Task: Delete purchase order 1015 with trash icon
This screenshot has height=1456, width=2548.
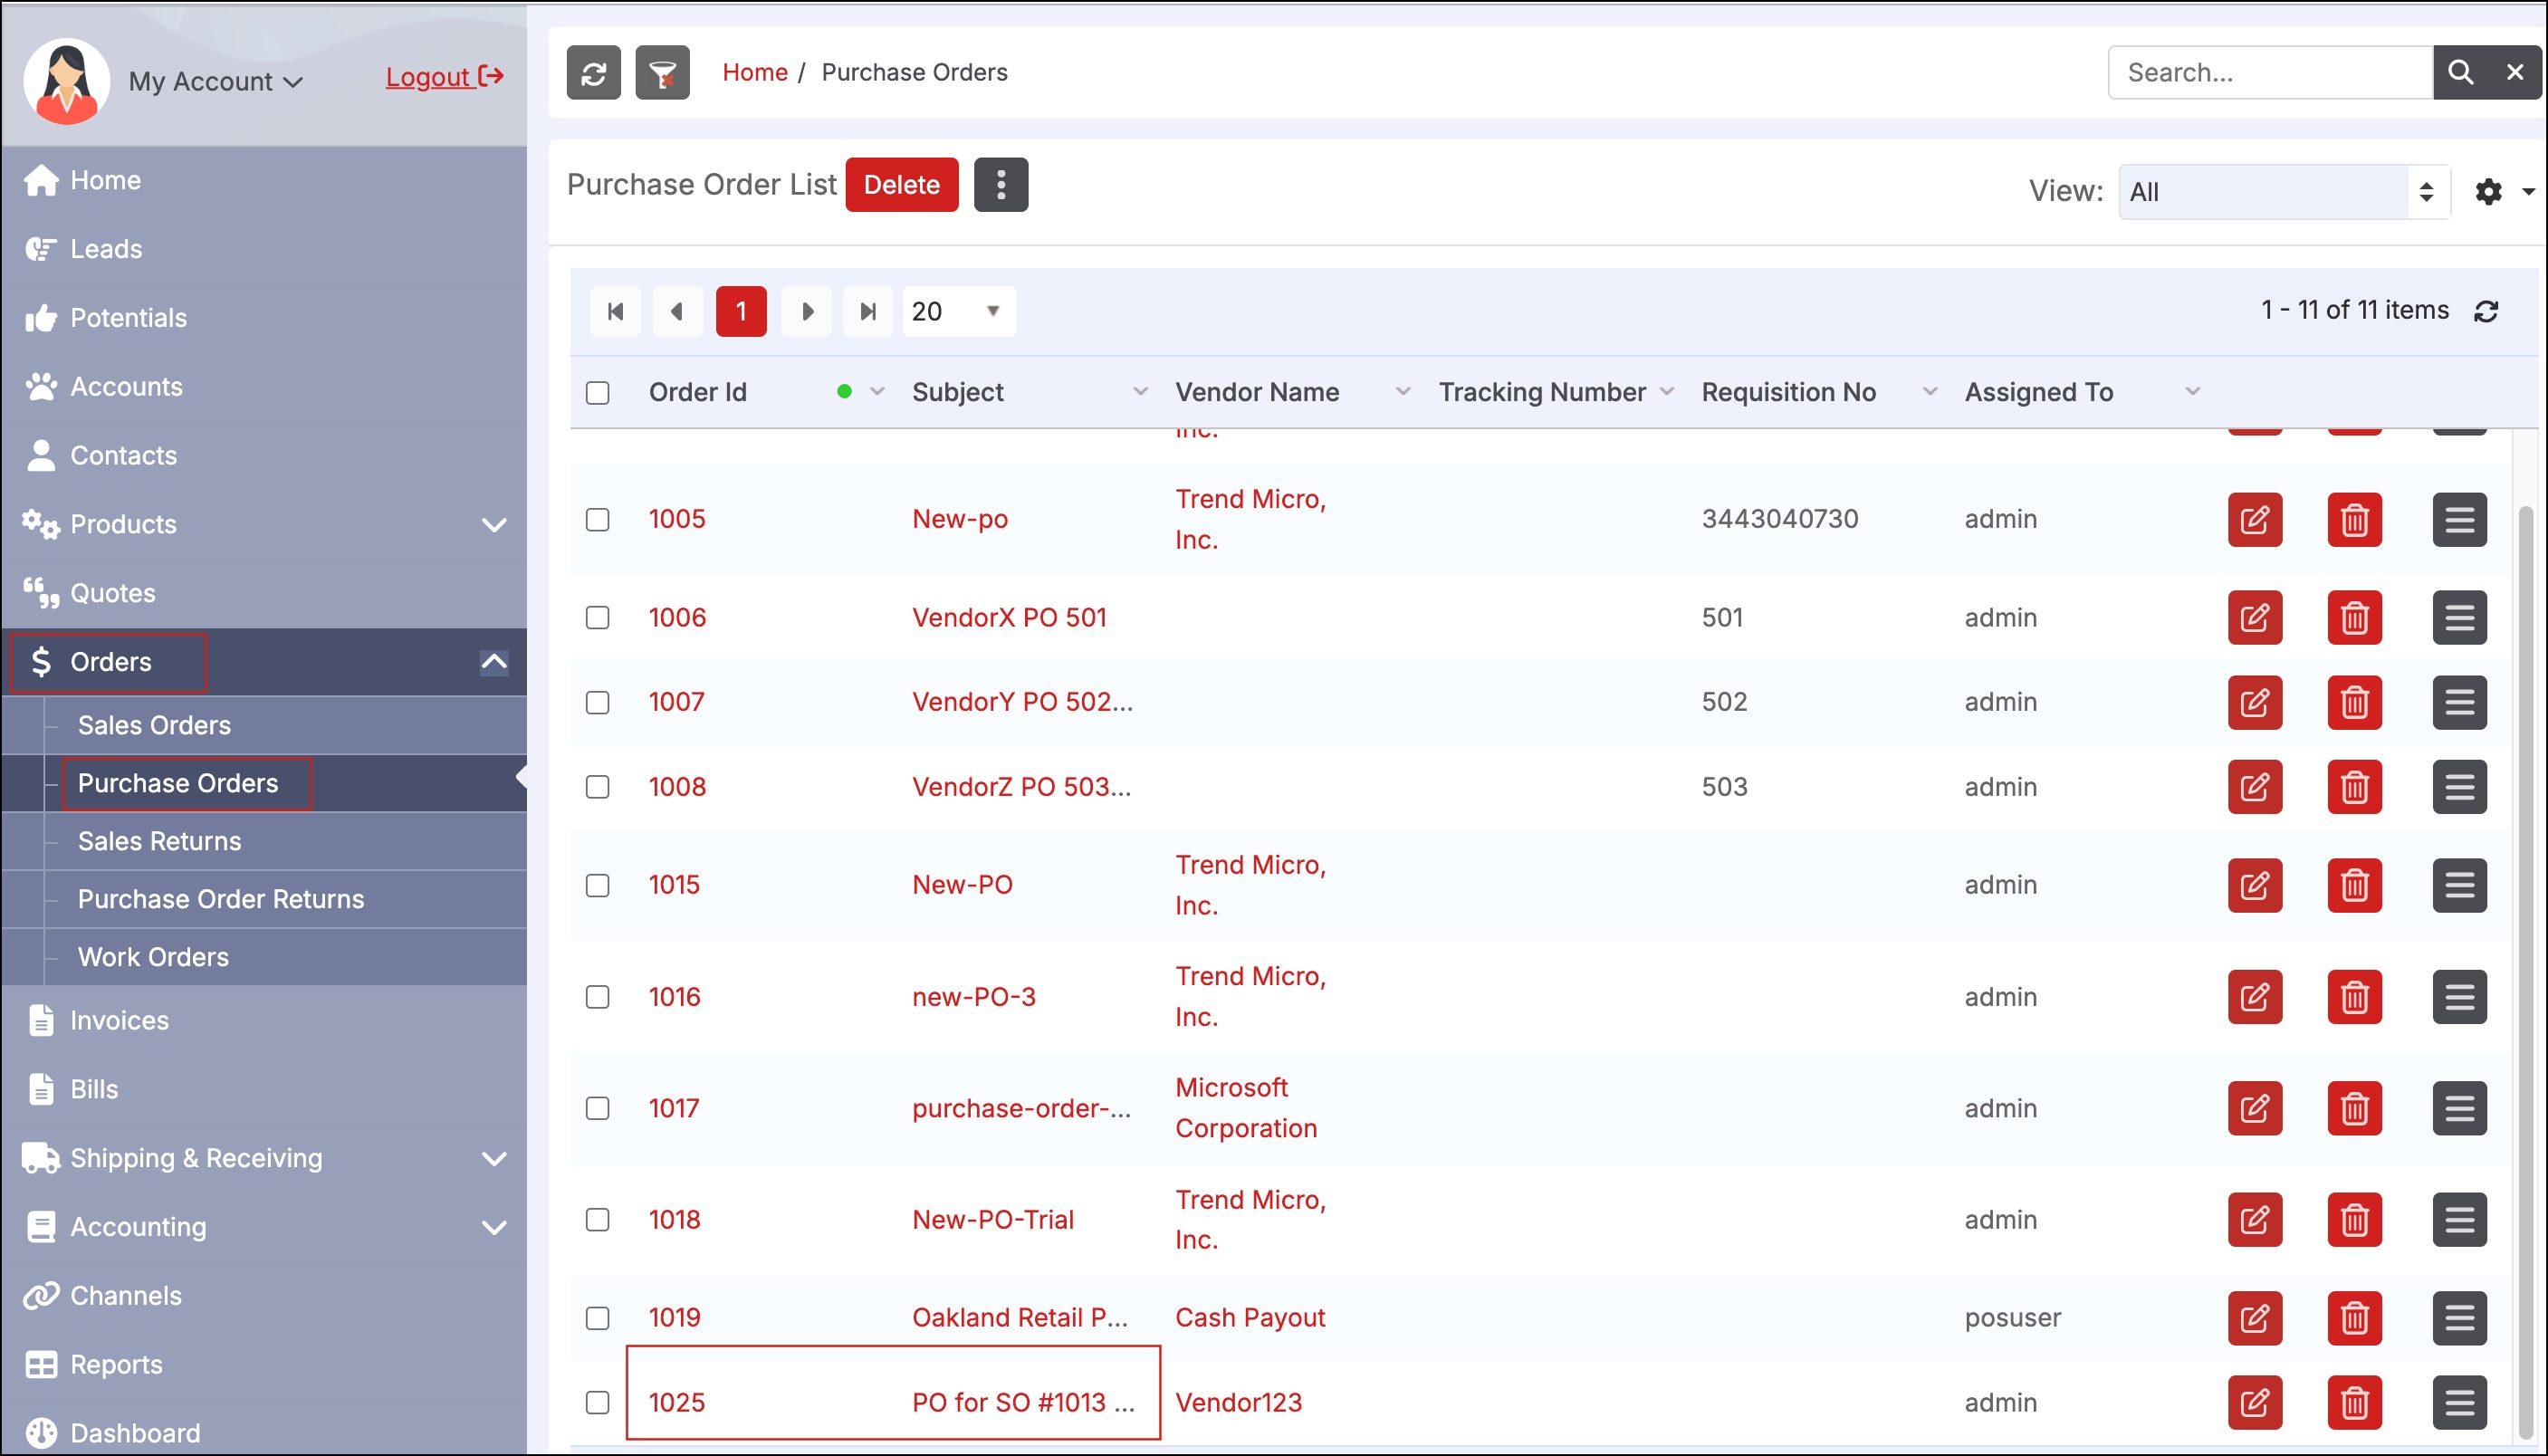Action: 2355,885
